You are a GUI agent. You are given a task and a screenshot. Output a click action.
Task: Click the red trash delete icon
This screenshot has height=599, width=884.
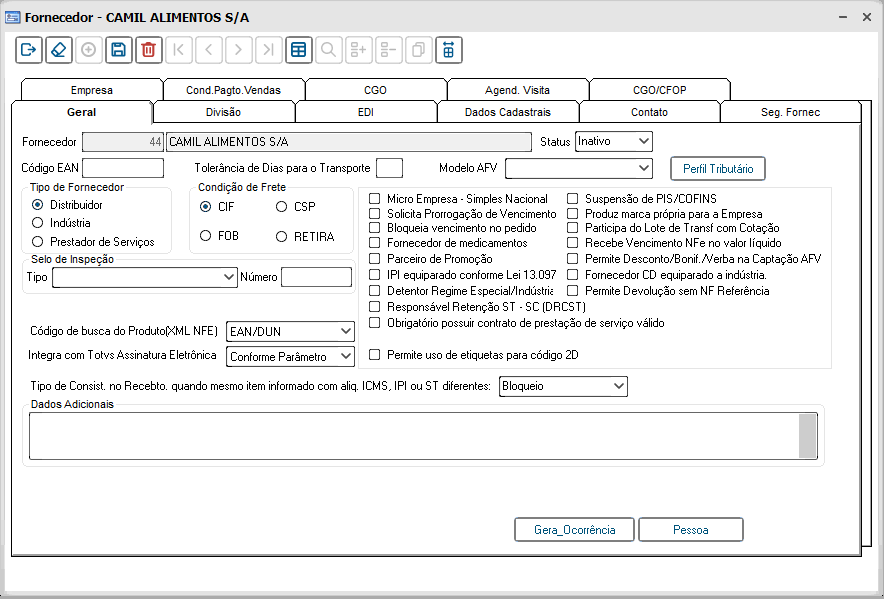[149, 50]
